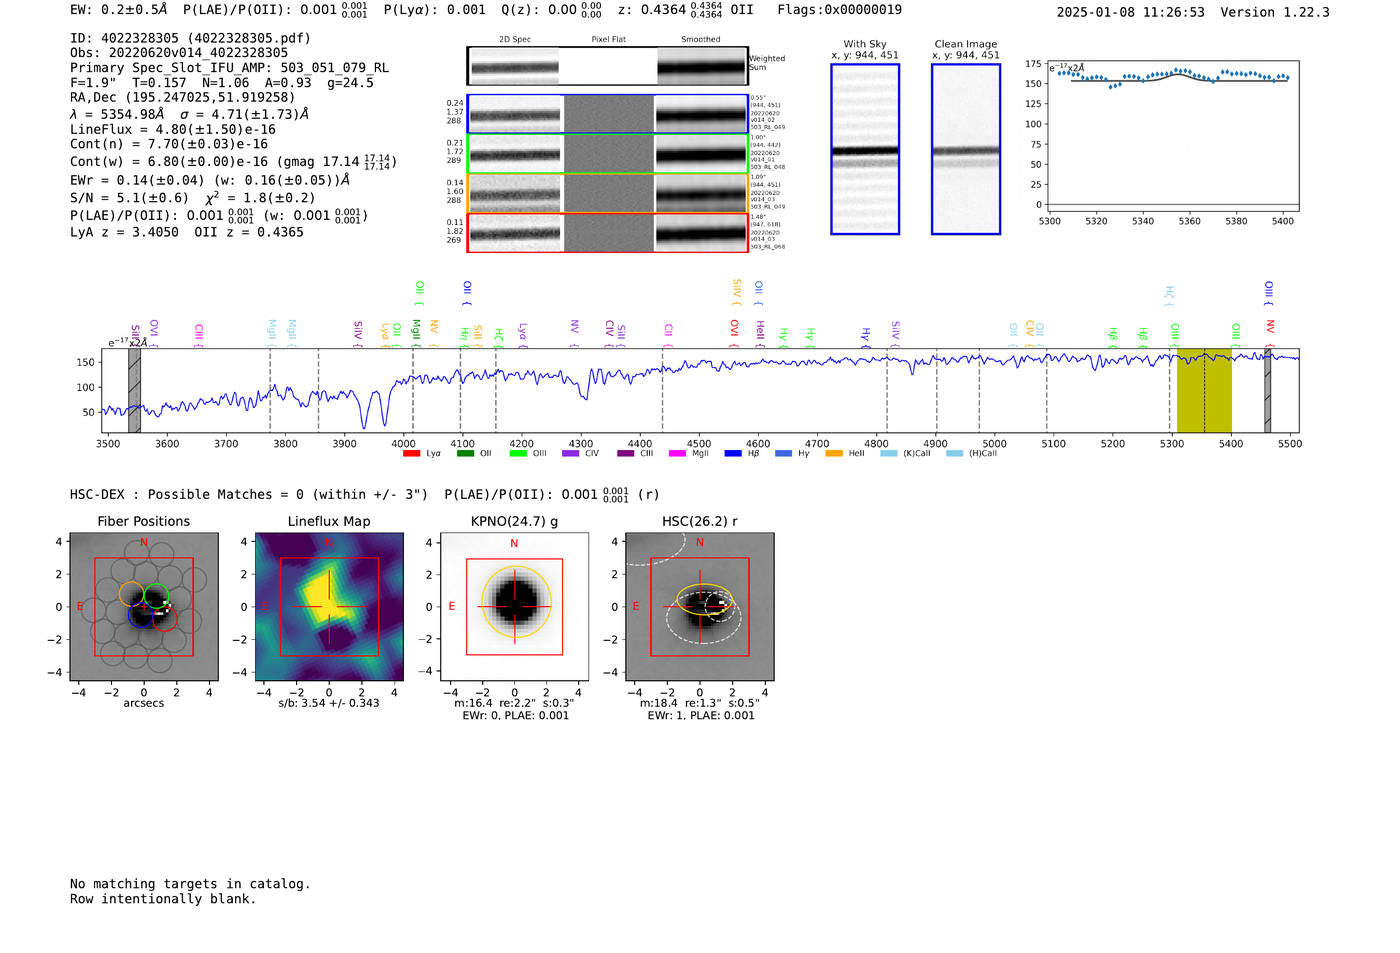
Task: Select the KPNO(24.7) g cutout image
Action: click(x=514, y=606)
